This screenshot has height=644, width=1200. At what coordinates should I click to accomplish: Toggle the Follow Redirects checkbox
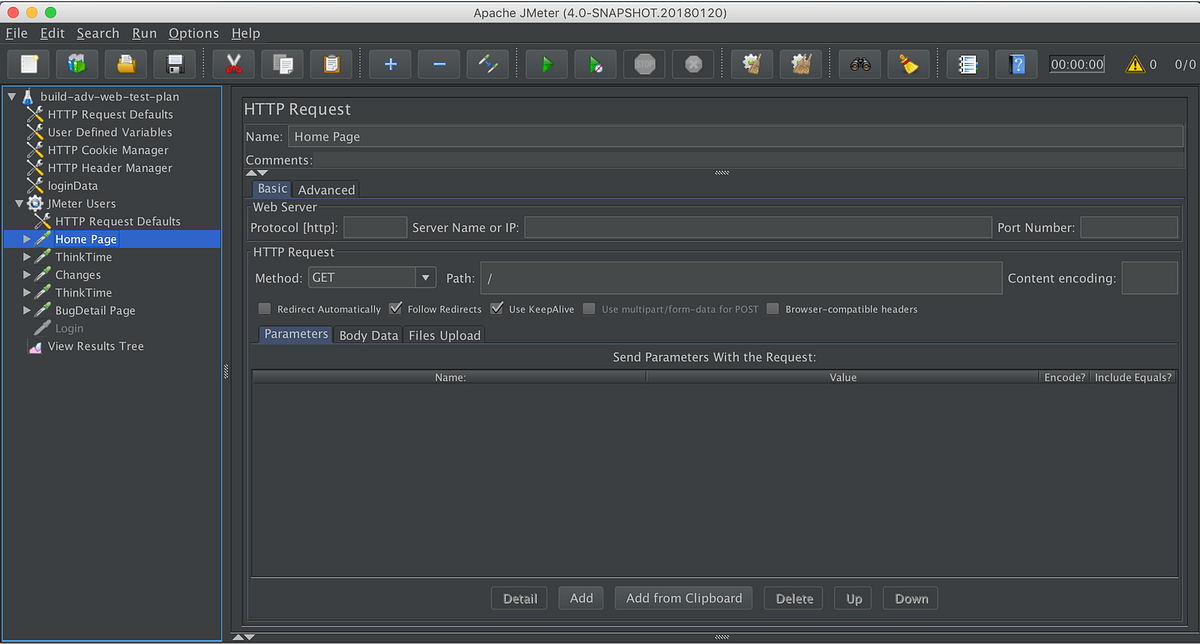coord(395,309)
